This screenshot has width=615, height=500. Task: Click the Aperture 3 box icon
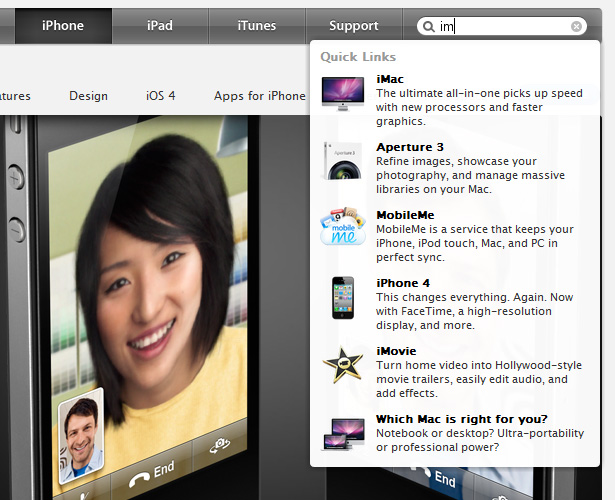342,161
